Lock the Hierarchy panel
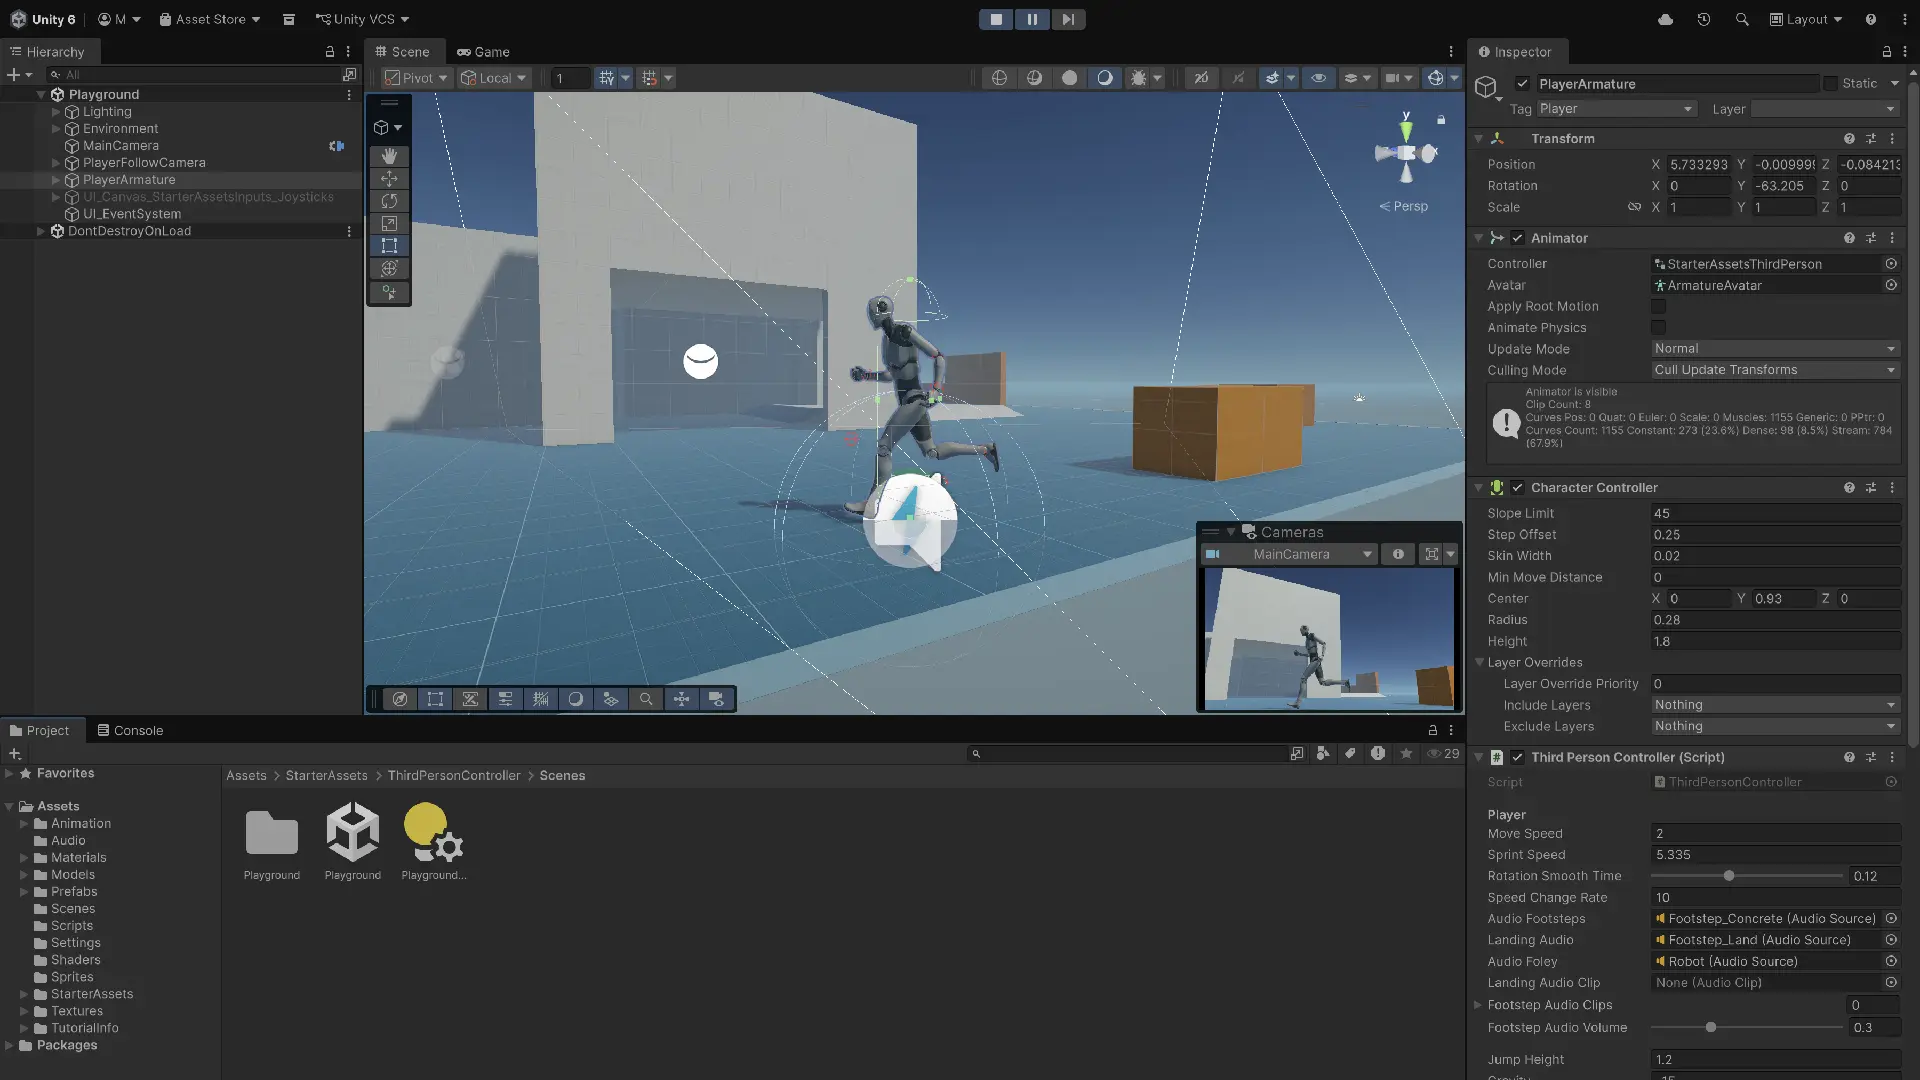The image size is (1920, 1080). coord(329,52)
